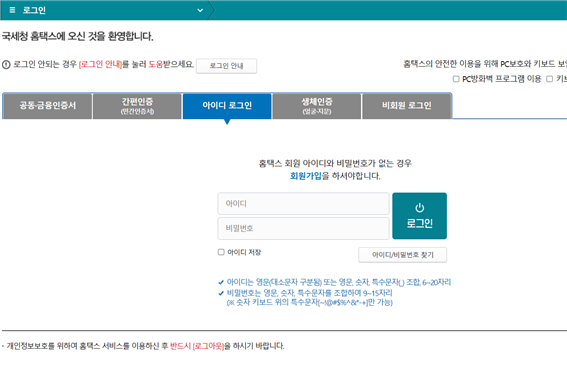Click 아이디/비밀번호 찾기 button
Screen dimensions: 567x370
(x=402, y=255)
